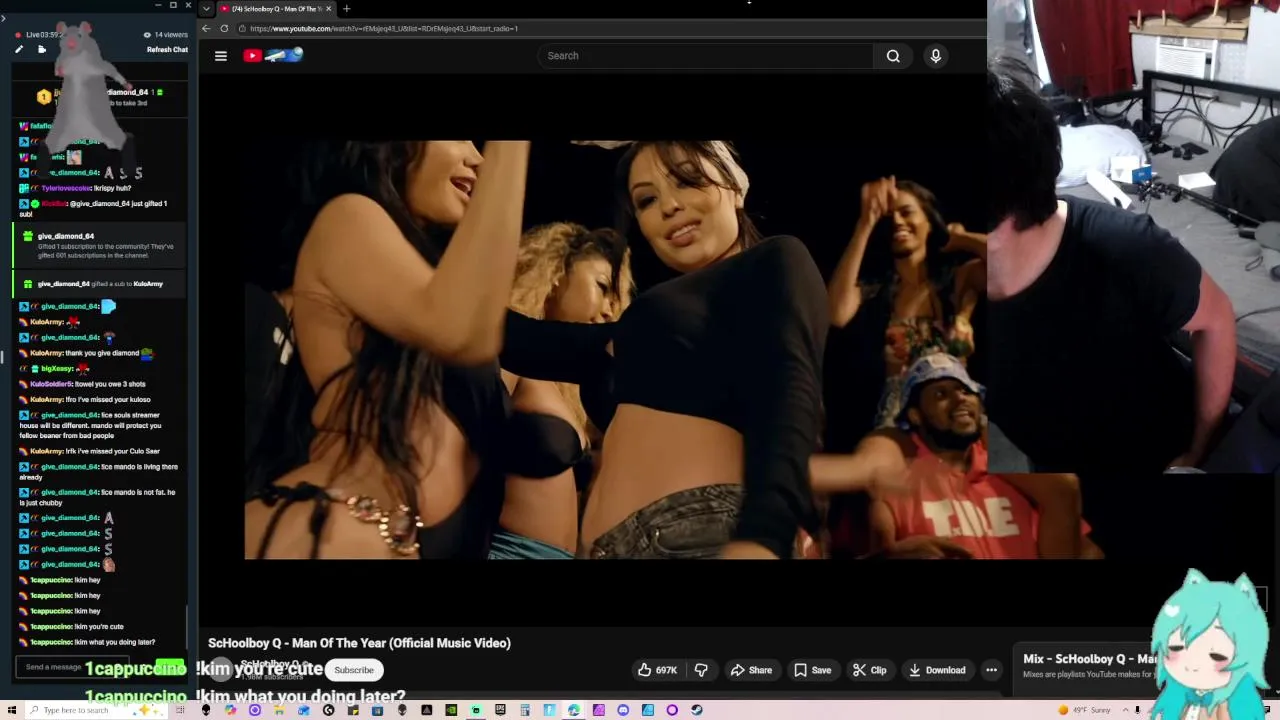
Task: Focus the YouTube search field
Action: (706, 56)
